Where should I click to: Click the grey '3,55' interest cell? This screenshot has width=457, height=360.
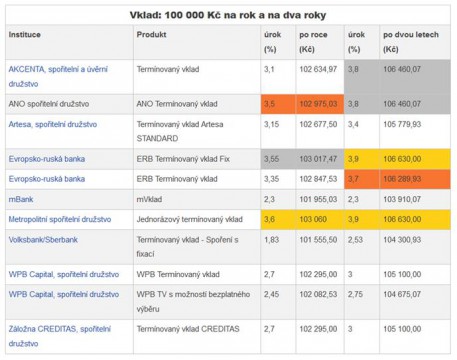(x=278, y=159)
